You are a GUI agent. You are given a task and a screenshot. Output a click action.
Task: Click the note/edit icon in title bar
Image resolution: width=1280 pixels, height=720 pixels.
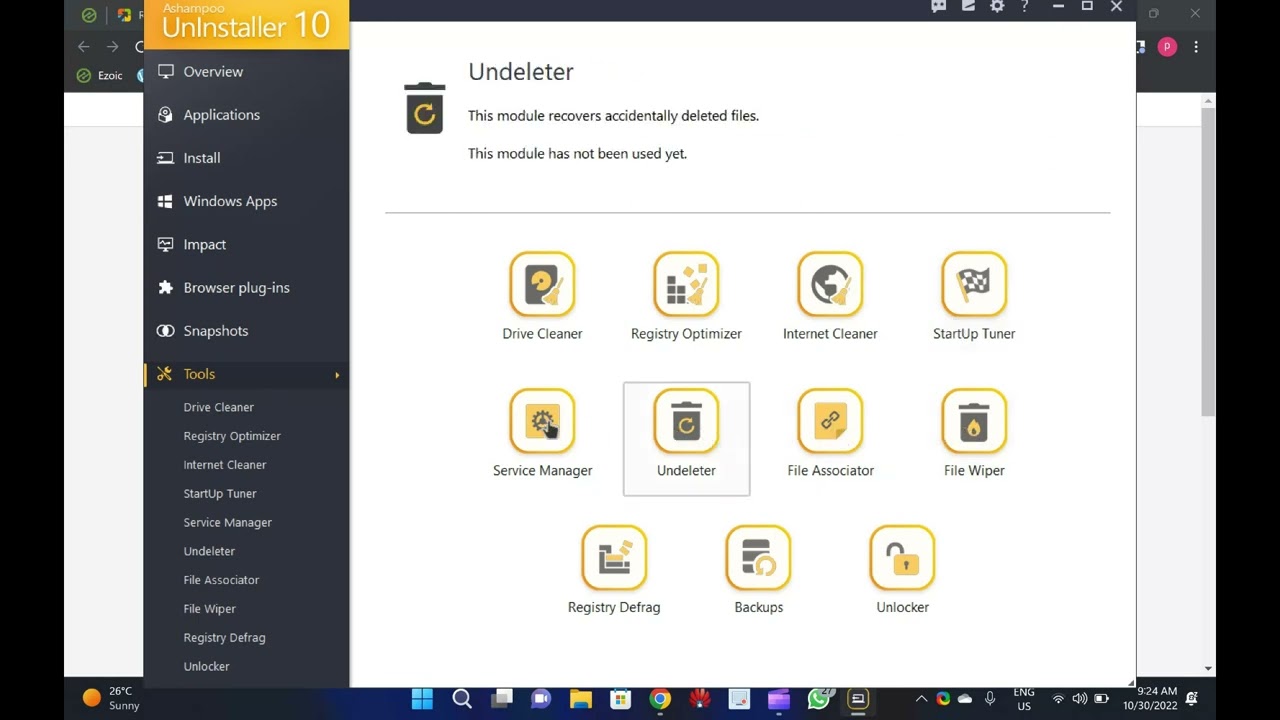point(968,6)
